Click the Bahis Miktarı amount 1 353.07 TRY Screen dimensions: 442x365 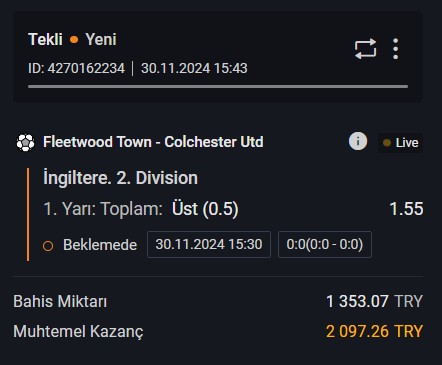tap(374, 302)
